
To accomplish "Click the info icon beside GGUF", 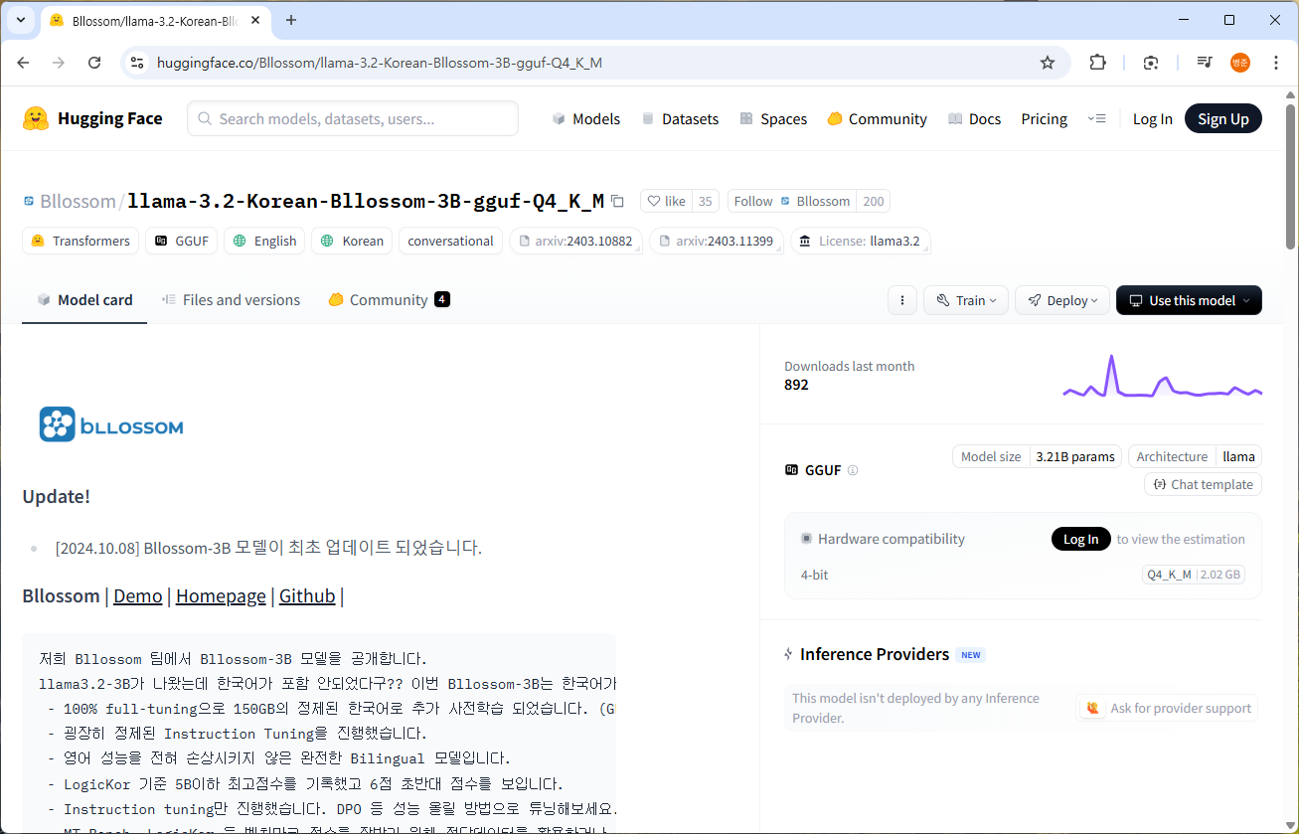I will click(x=853, y=470).
